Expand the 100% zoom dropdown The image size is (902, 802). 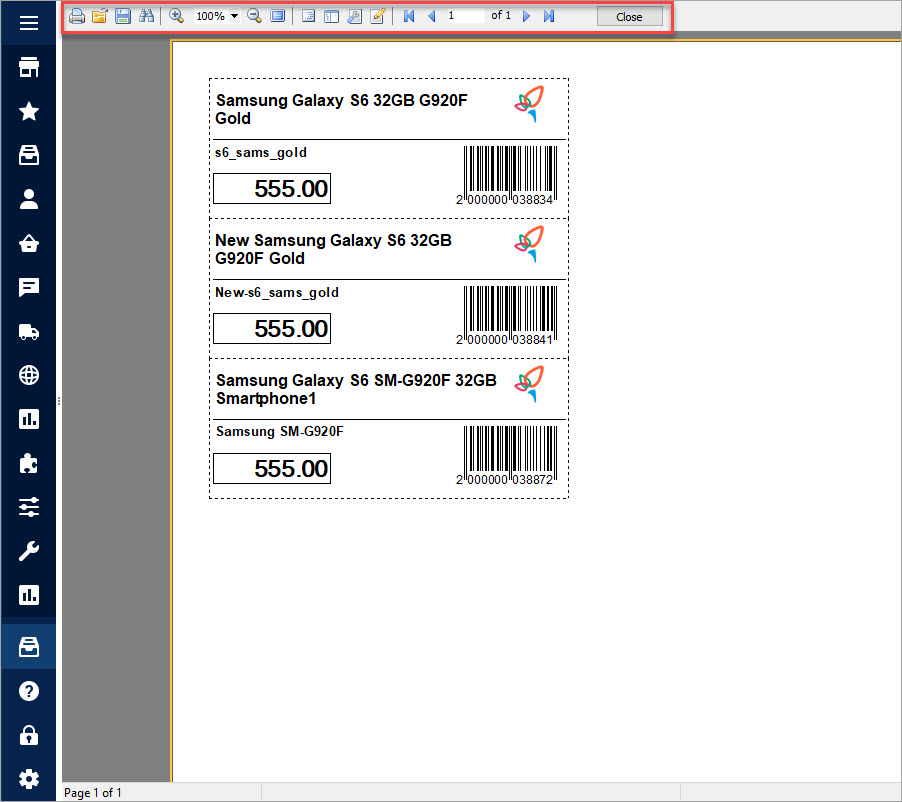pos(234,16)
